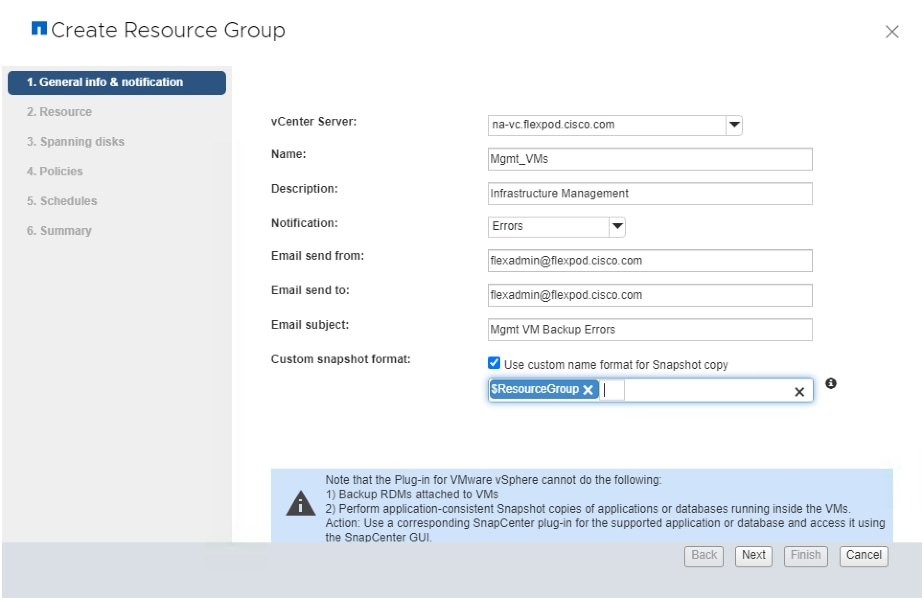Clear the custom snapshot format field
The height and width of the screenshot is (598, 923).
[x=799, y=391]
